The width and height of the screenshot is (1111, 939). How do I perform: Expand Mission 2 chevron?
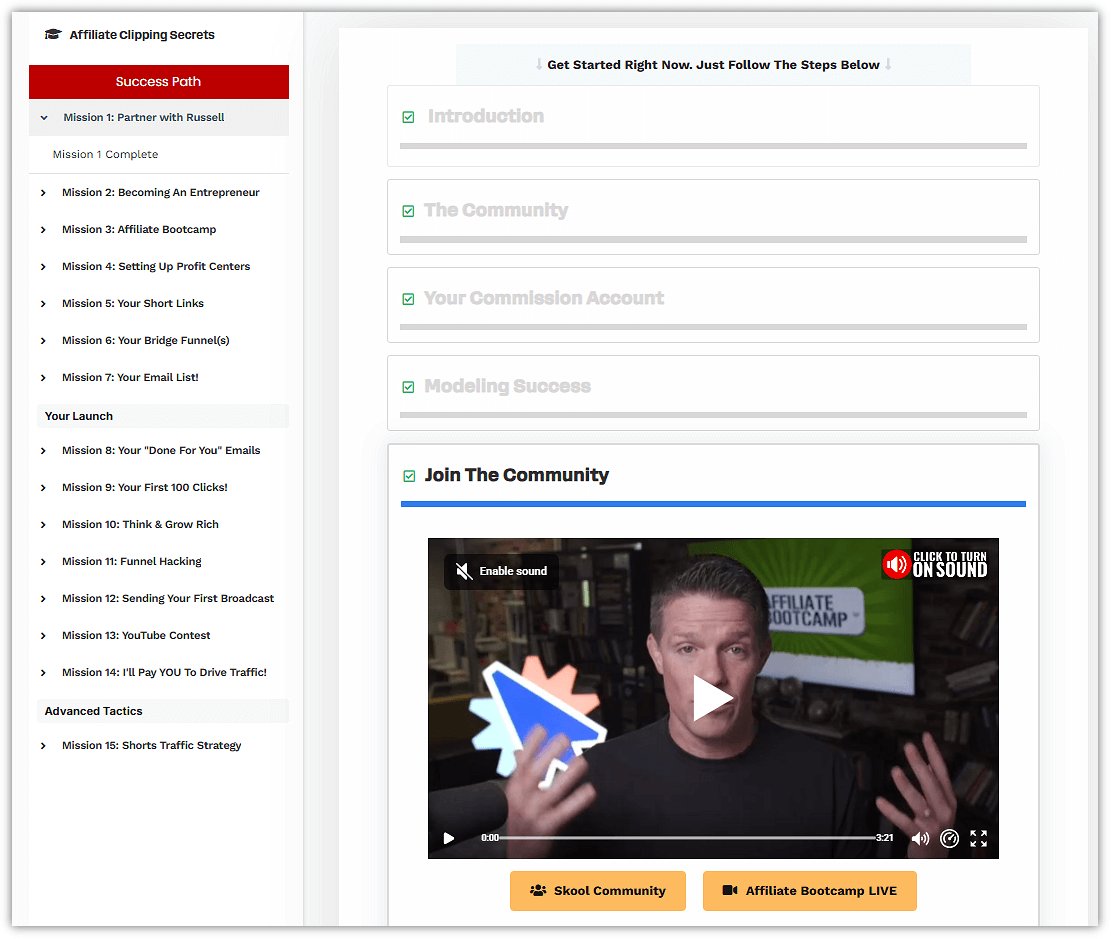click(x=43, y=193)
